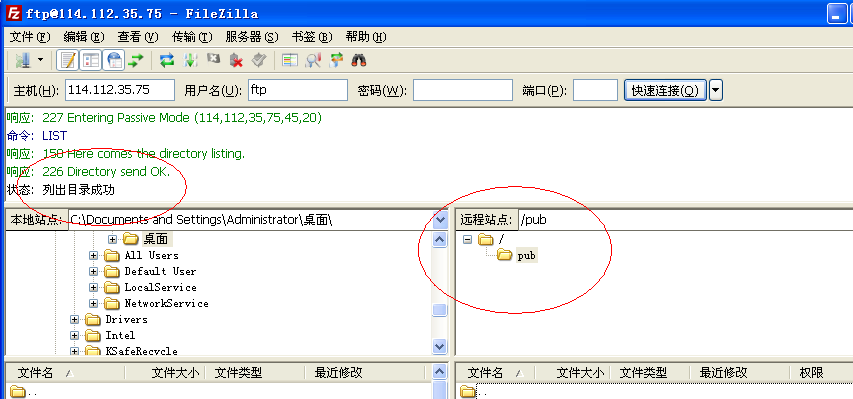Image resolution: width=853 pixels, height=399 pixels.
Task: Open Site Manager dropdown arrow
Action: click(x=40, y=60)
